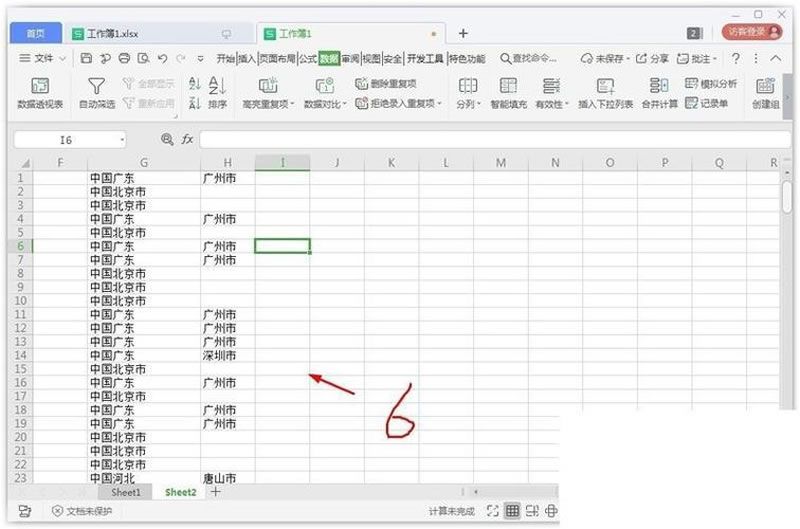This screenshot has width=800, height=529.
Task: Click the 未保存 cloud save status
Action: click(605, 59)
